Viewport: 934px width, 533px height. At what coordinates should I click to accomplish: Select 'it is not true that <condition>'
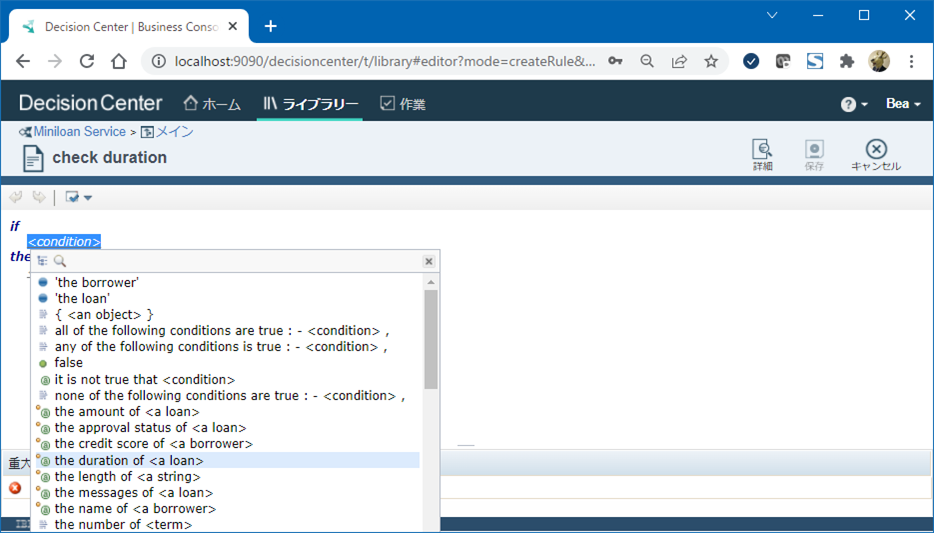pos(145,379)
